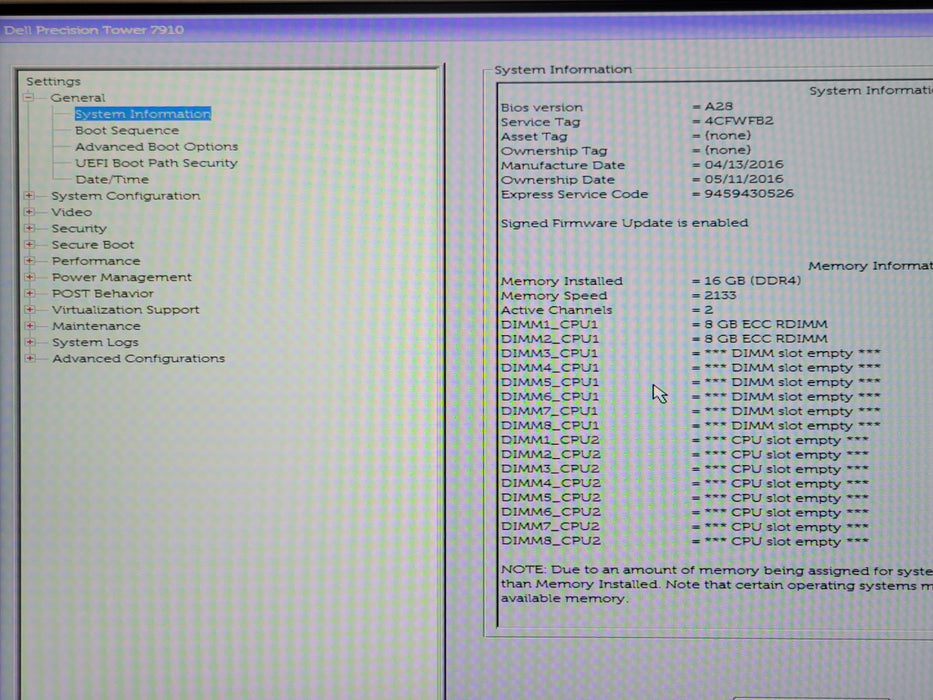Click the Memory Speed value 2133
The image size is (933, 700).
coord(720,295)
